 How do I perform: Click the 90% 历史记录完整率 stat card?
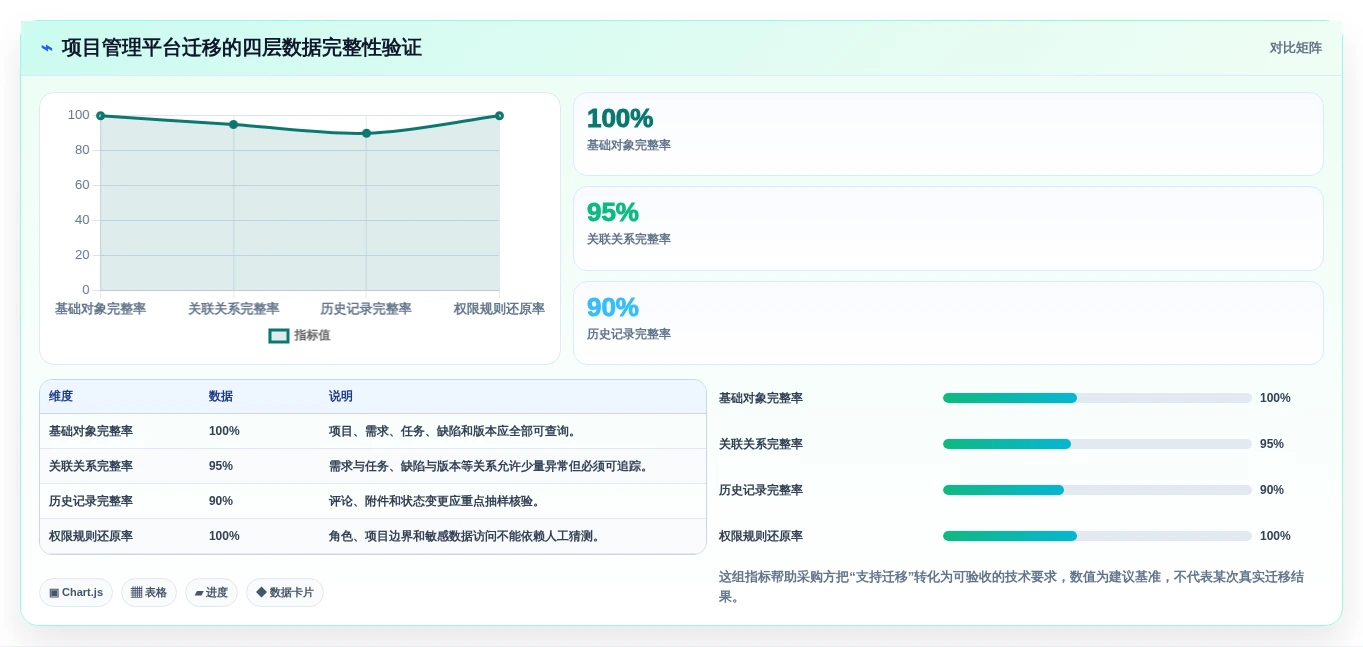pos(948,323)
